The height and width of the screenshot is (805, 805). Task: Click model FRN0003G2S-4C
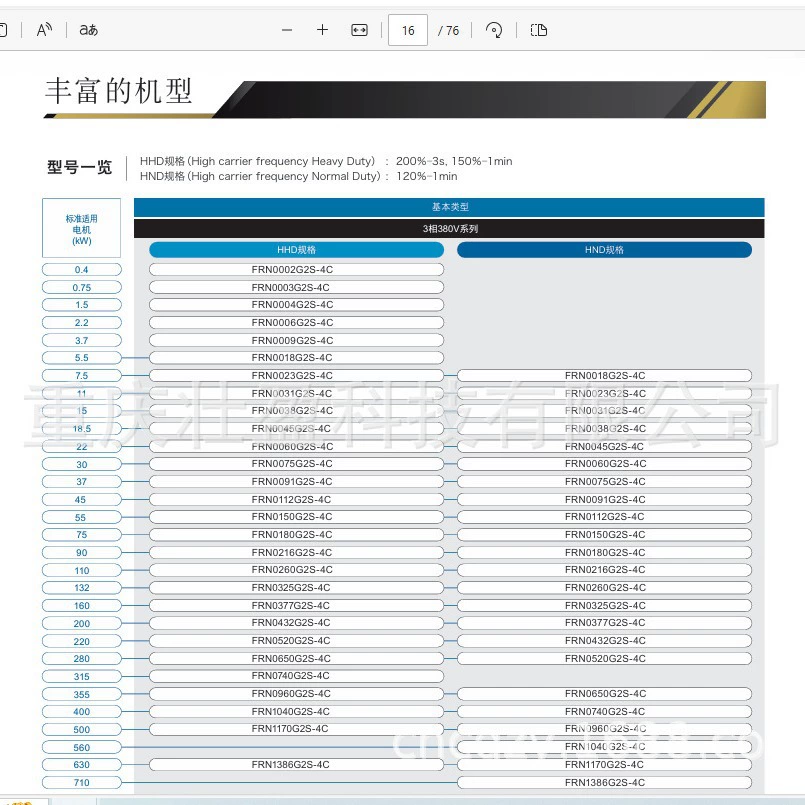296,288
